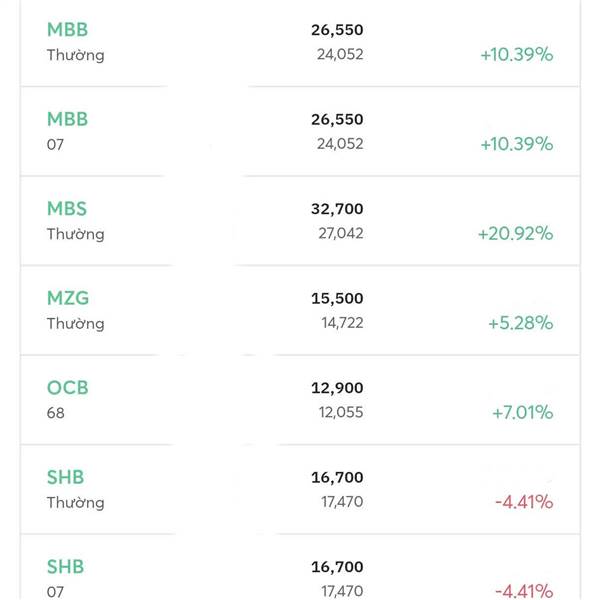This screenshot has height=600, width=600.
Task: Click -4.41% loss in SHB Thường row
Action: coord(522,501)
